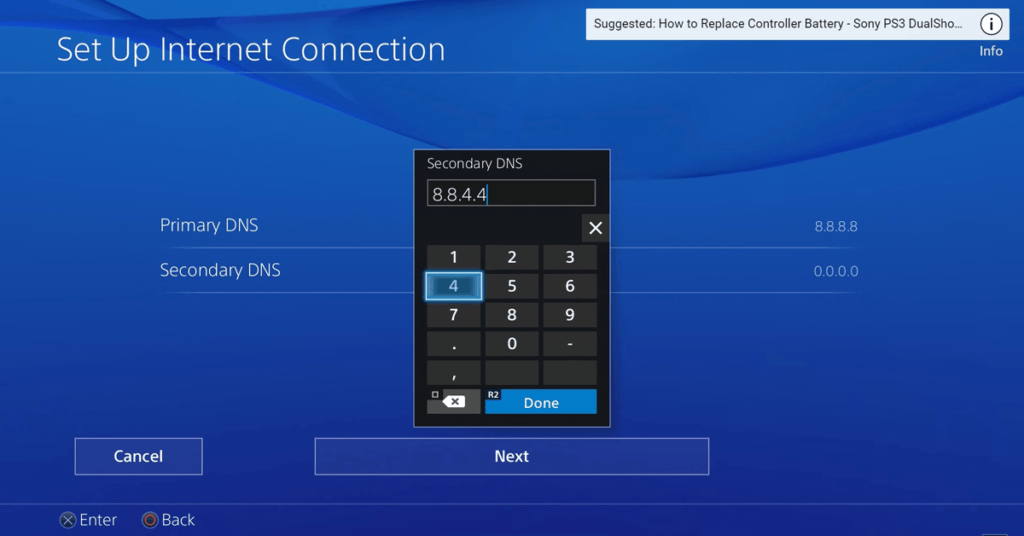
Task: Tap the 8 key on keypad
Action: pyautogui.click(x=512, y=315)
